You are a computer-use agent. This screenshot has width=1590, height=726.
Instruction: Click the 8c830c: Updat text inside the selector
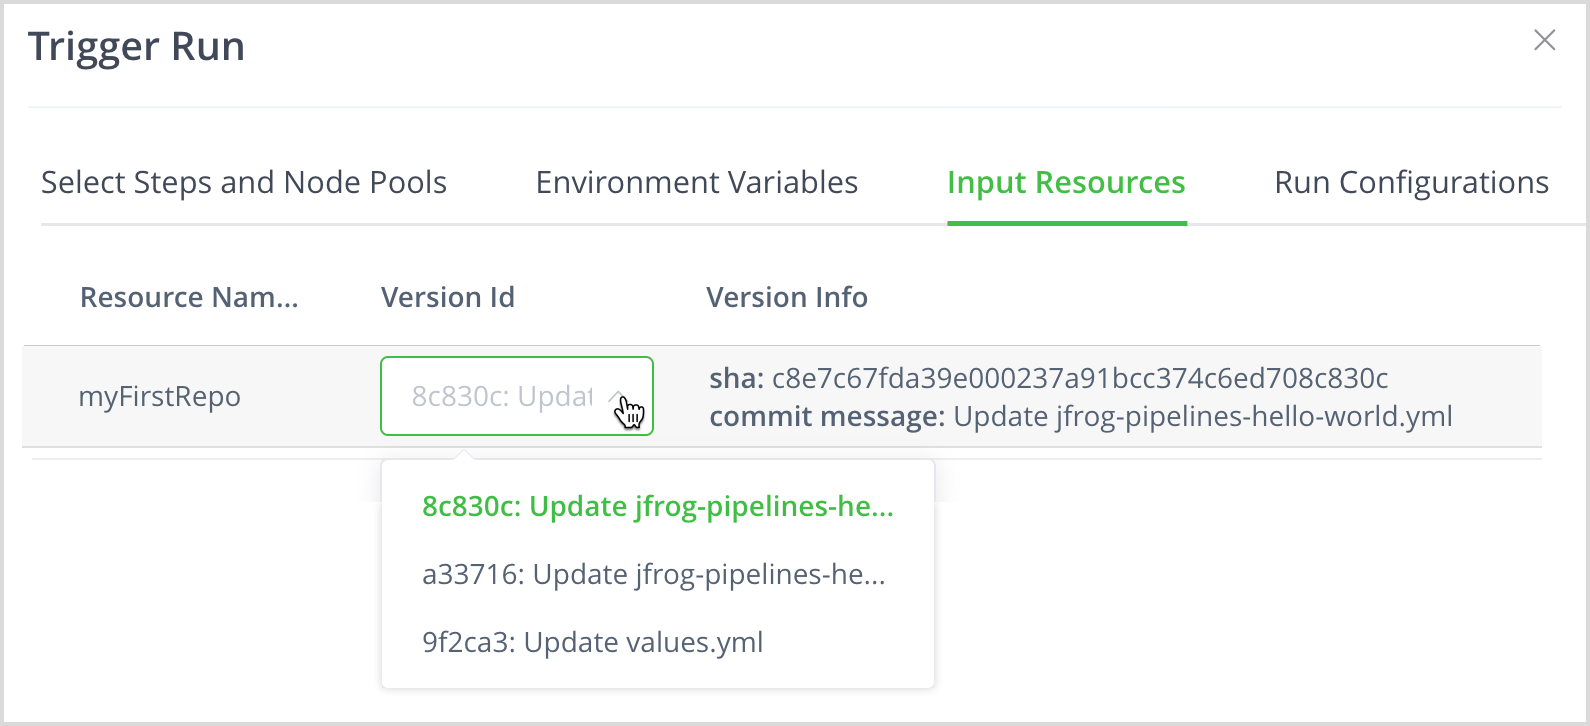click(502, 397)
